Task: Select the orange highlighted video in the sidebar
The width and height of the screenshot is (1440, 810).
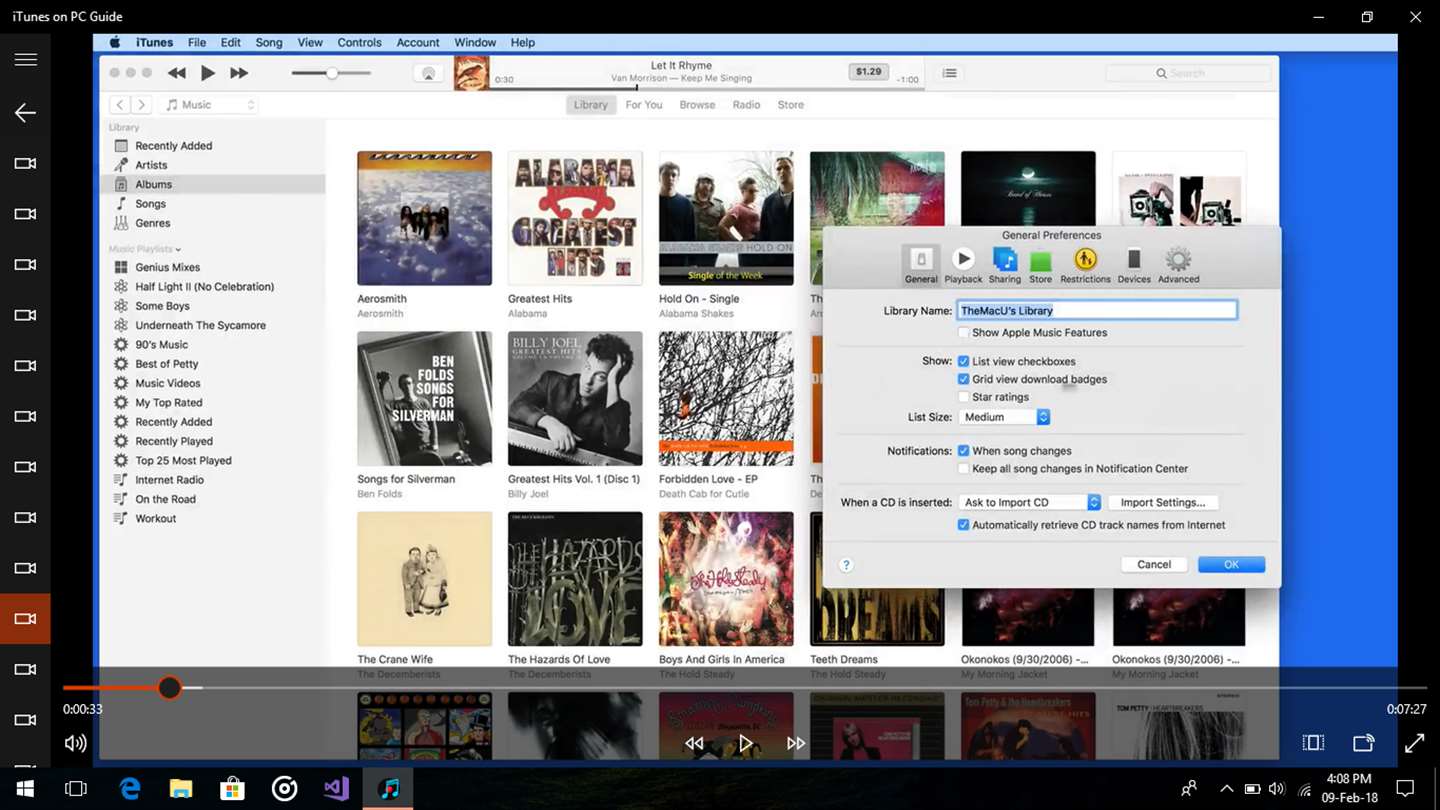Action: [25, 619]
